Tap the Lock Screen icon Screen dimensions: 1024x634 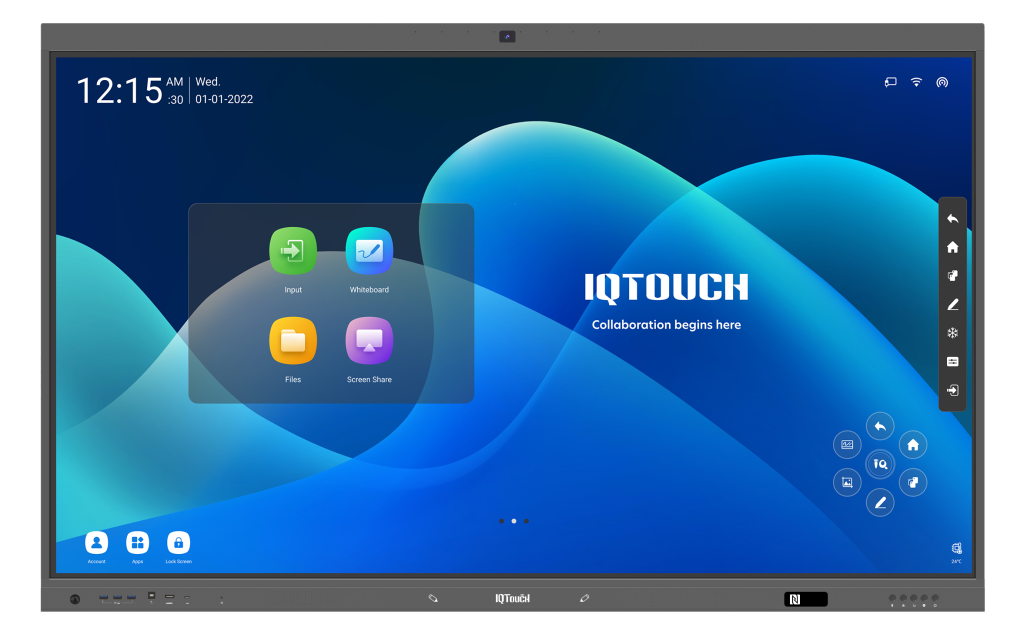click(178, 543)
